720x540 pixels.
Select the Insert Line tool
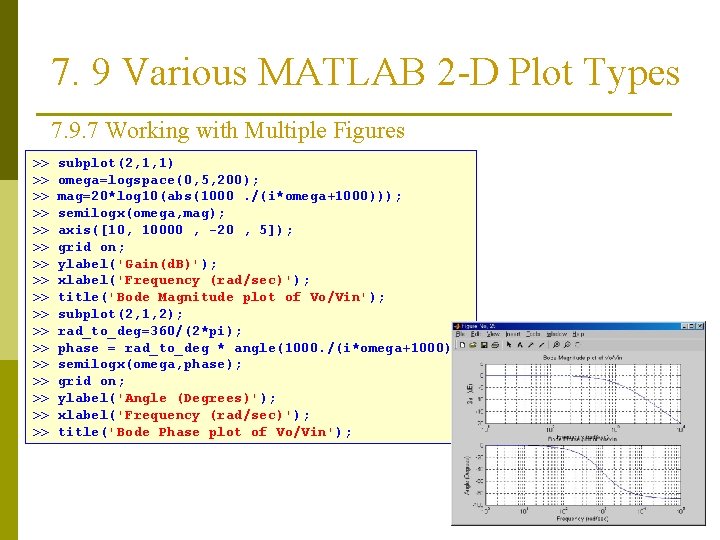click(541, 345)
